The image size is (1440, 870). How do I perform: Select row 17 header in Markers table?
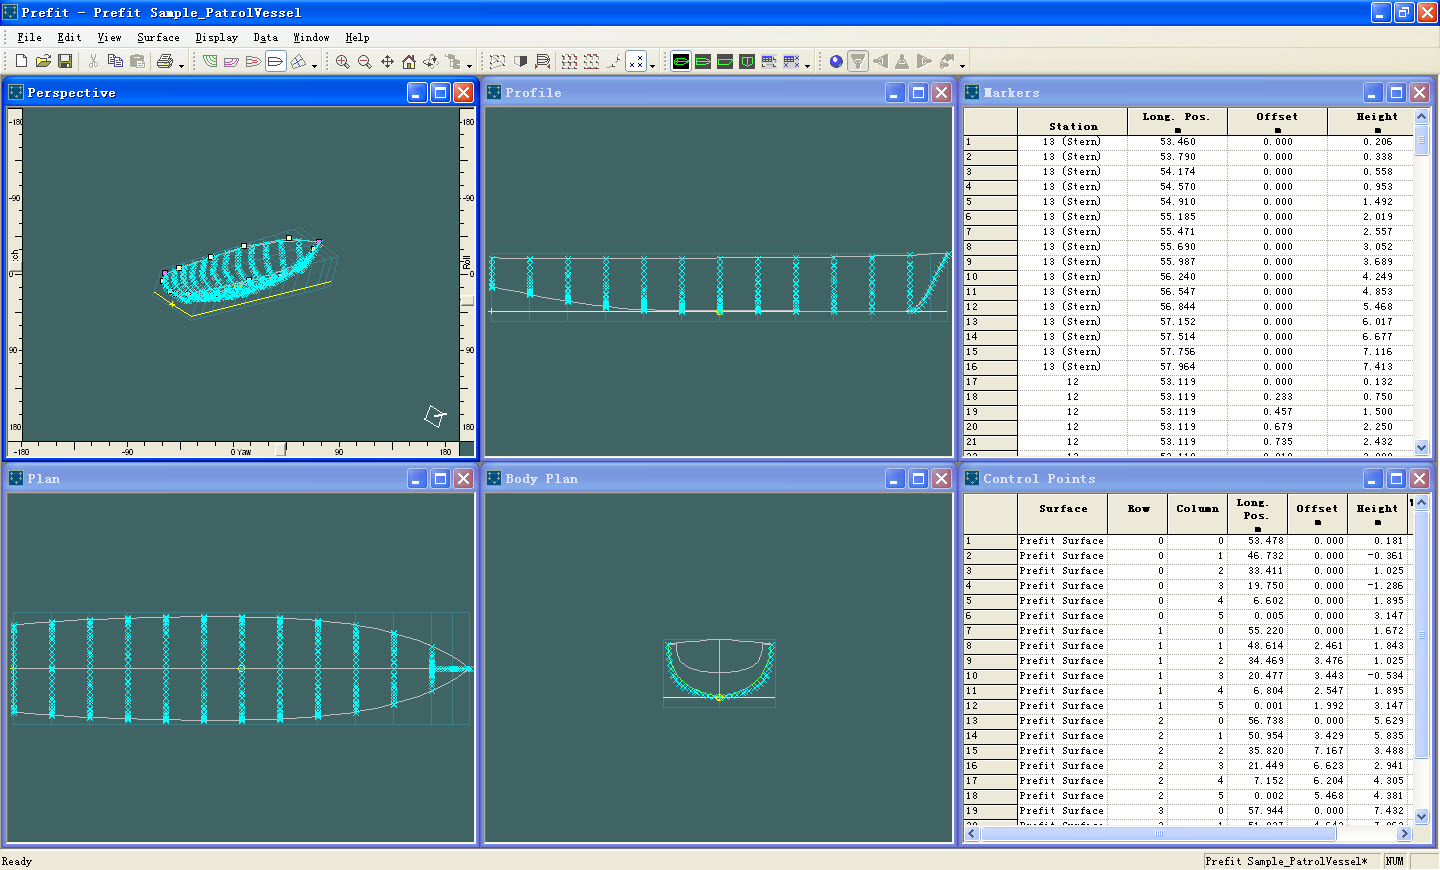(x=990, y=382)
